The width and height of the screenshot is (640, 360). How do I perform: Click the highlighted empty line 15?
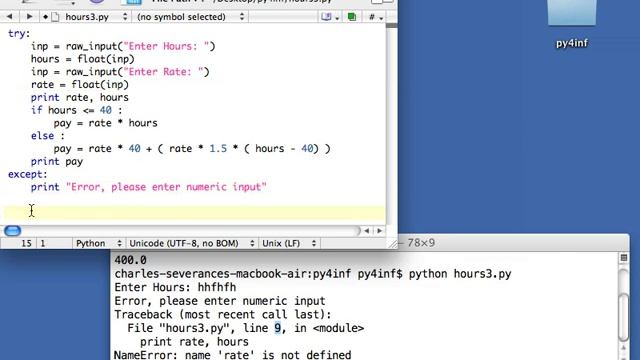point(194,213)
